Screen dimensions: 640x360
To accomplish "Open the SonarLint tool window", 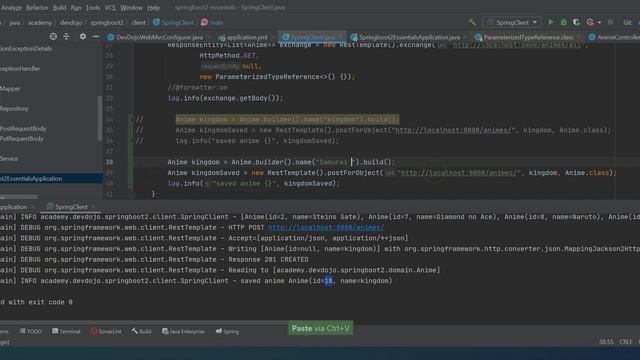I will coord(106,331).
